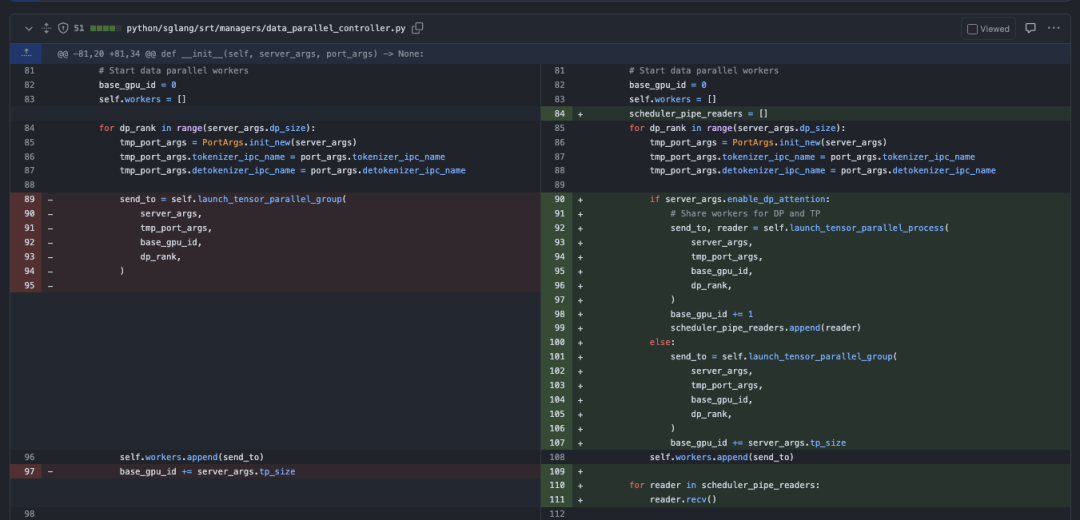1080x520 pixels.
Task: Select deleted line number 89 on left
Action: click(x=28, y=199)
